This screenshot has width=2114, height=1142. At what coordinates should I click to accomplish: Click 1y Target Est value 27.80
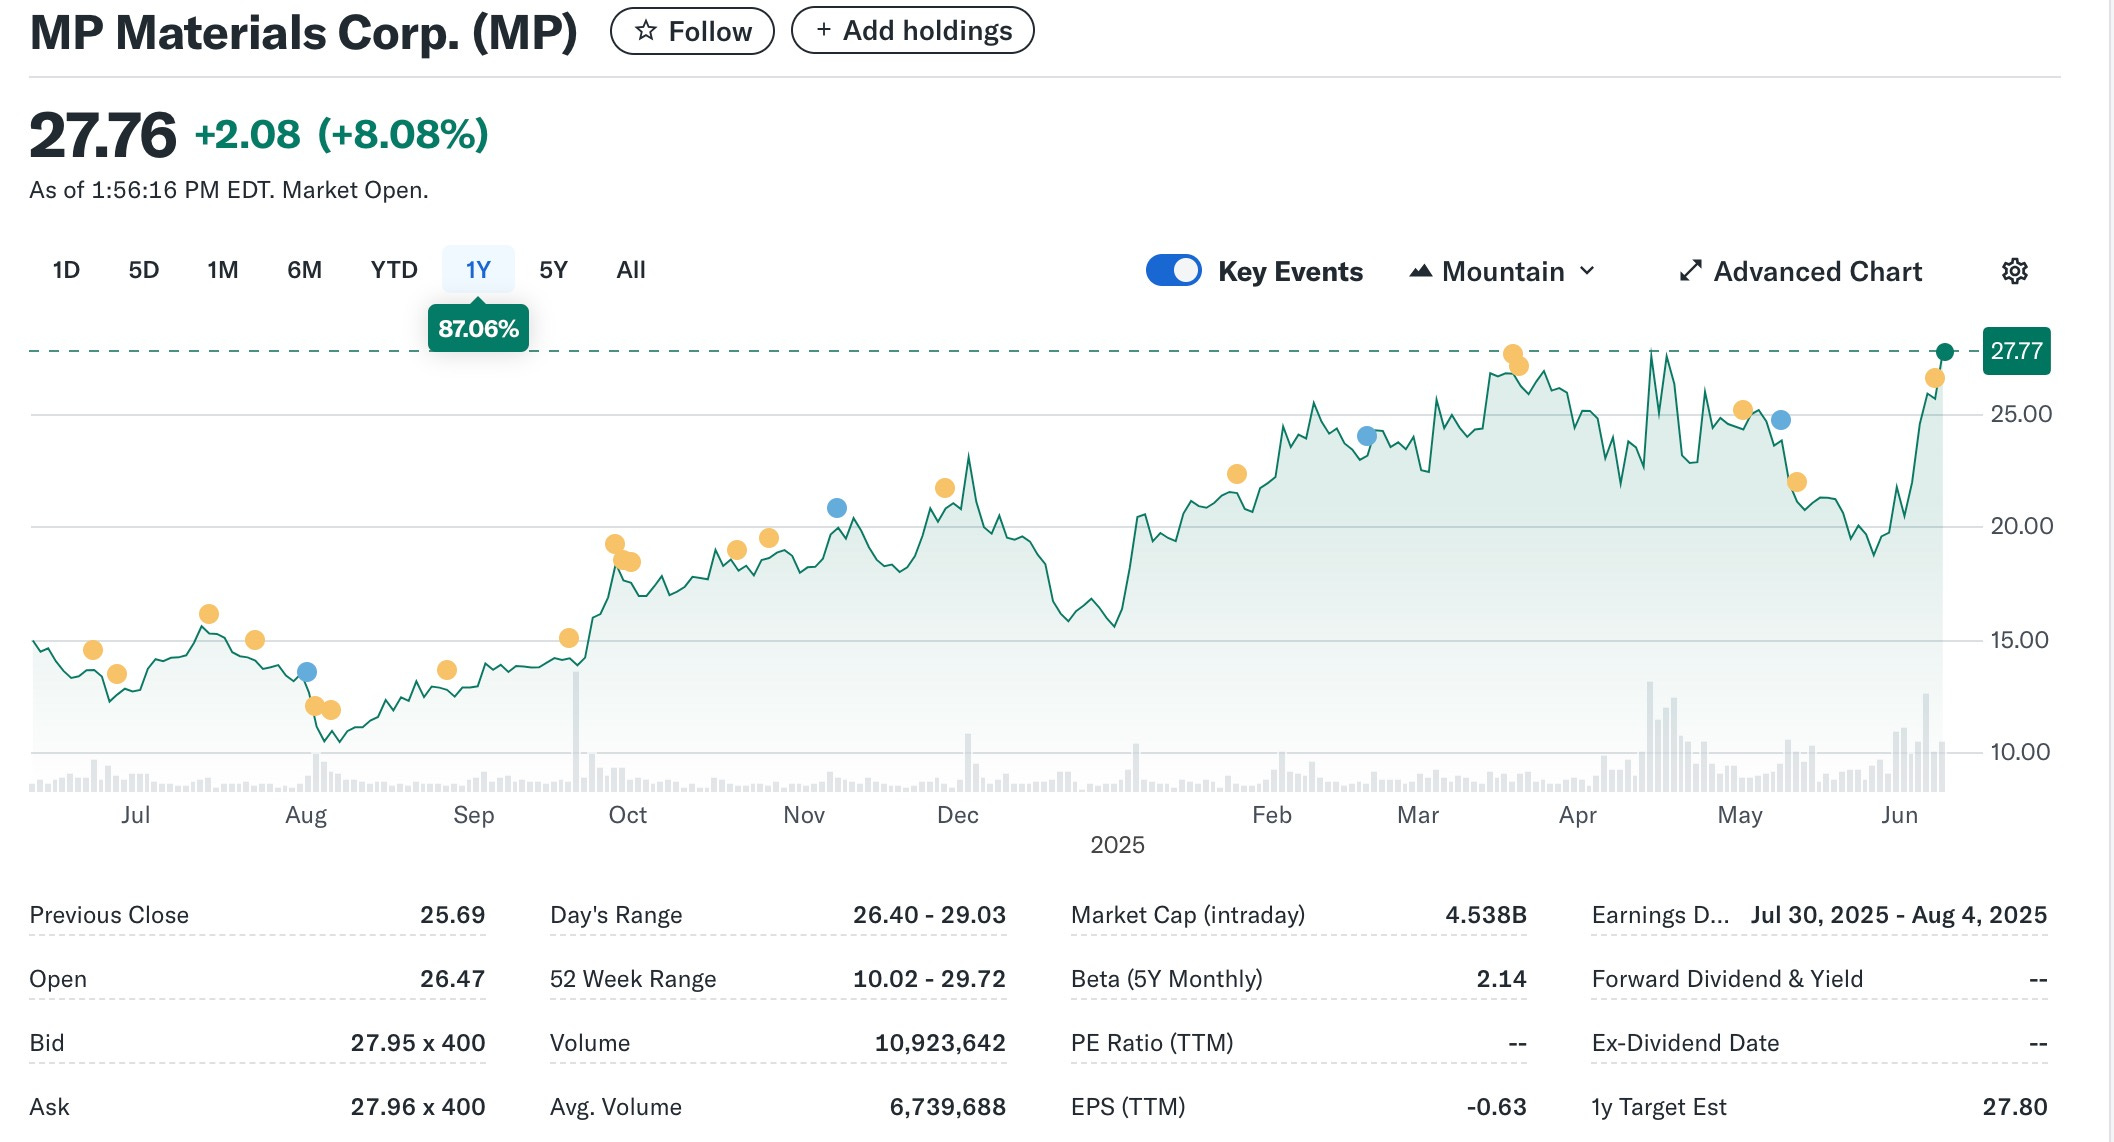point(2015,1107)
